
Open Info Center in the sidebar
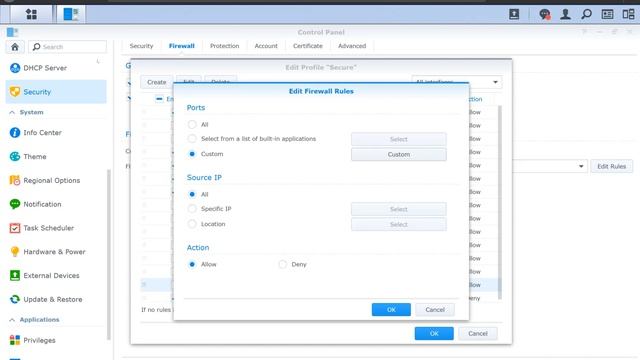pos(56,133)
